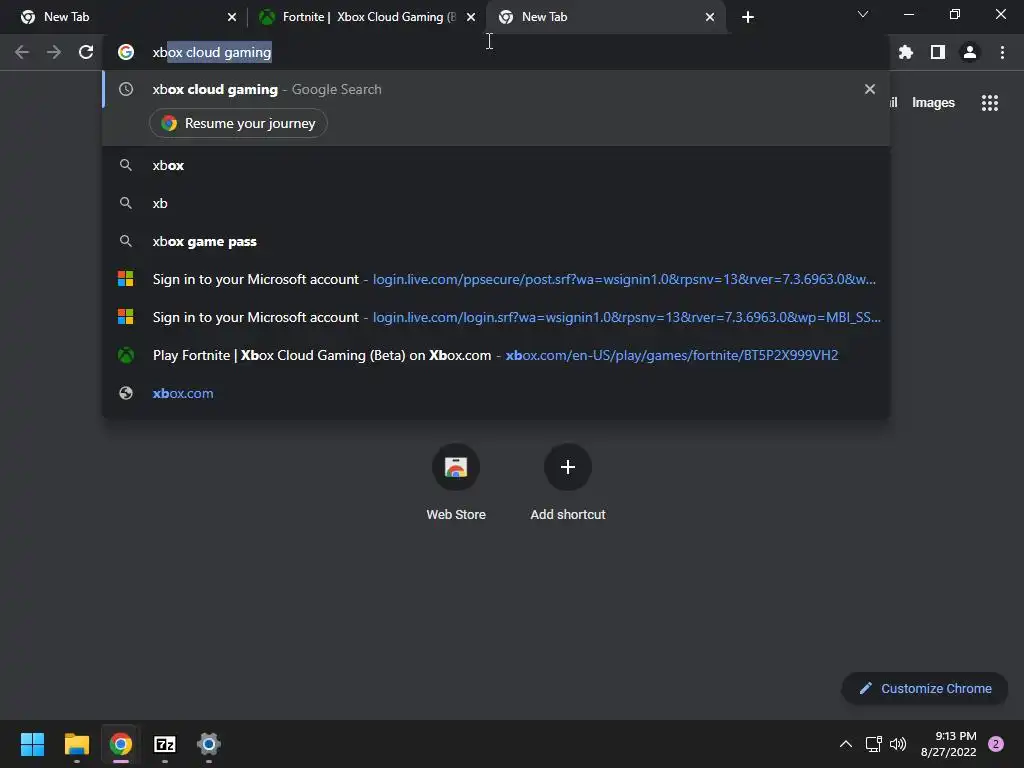1024x768 pixels.
Task: Open the Web Store shortcut
Action: (456, 482)
